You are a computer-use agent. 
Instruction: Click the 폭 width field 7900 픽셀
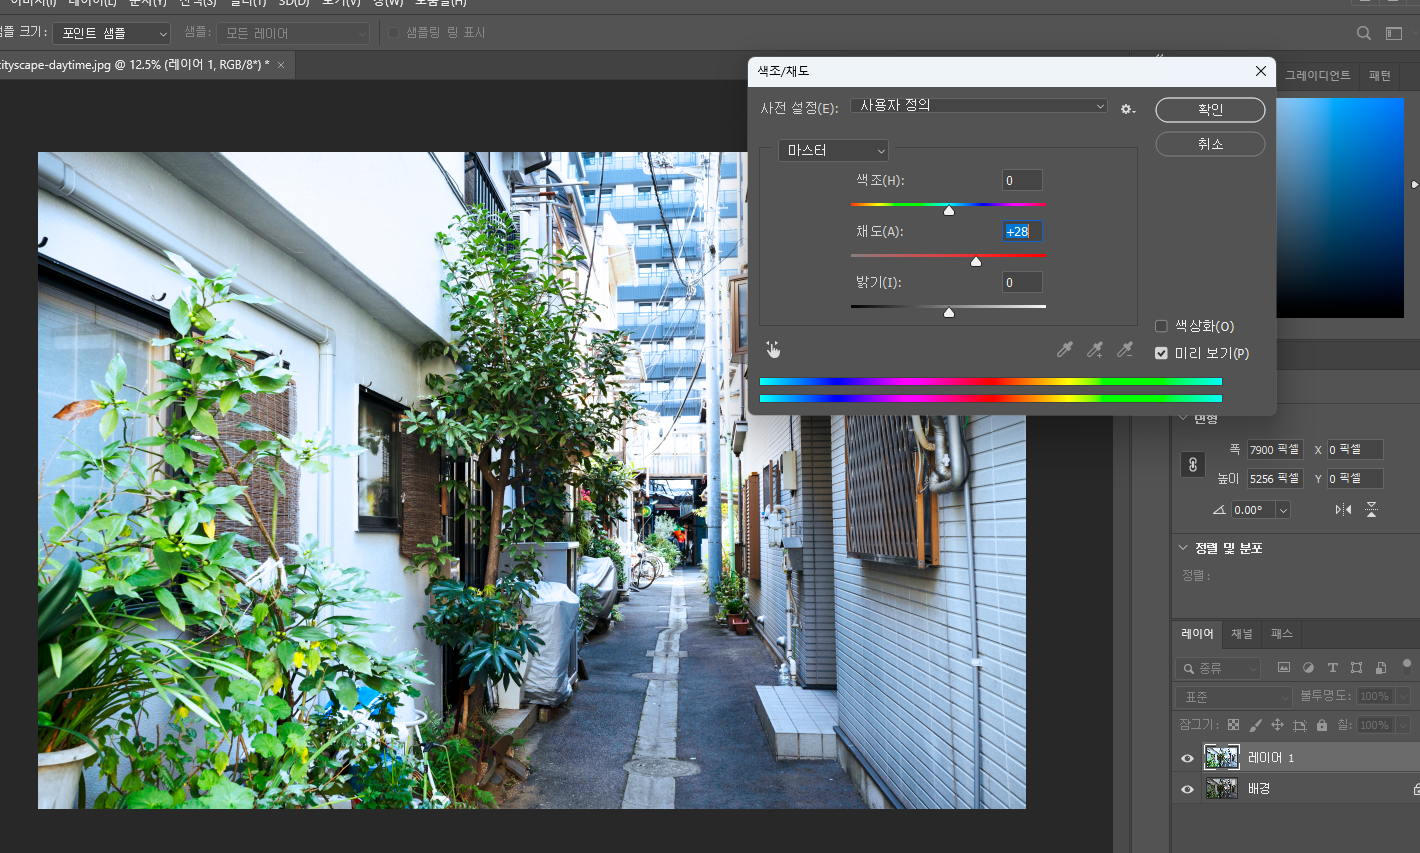click(1275, 450)
